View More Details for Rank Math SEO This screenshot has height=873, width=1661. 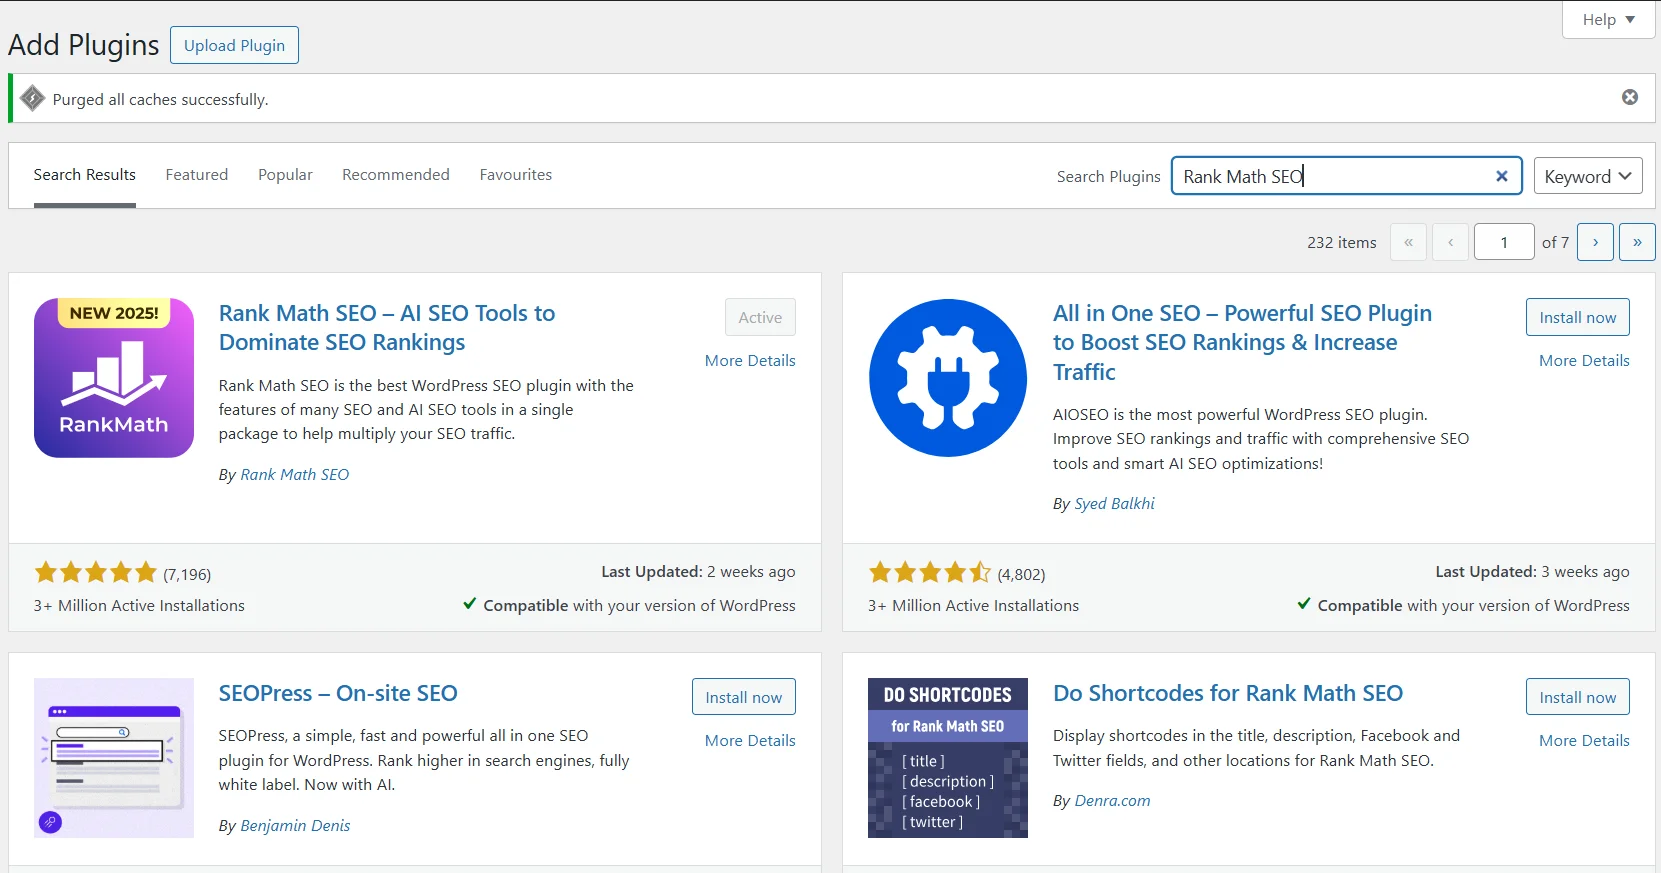click(750, 361)
